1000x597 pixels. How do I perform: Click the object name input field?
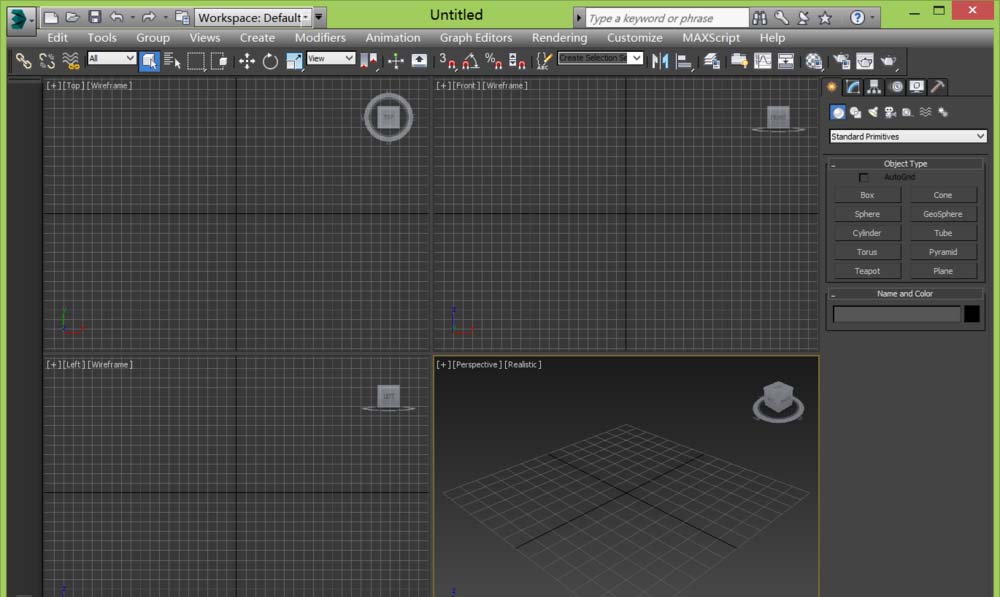896,314
